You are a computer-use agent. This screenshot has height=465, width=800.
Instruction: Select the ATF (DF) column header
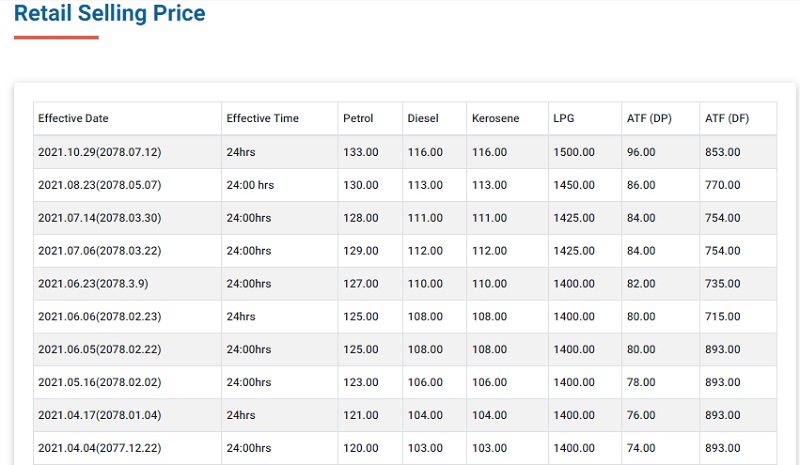(727, 118)
